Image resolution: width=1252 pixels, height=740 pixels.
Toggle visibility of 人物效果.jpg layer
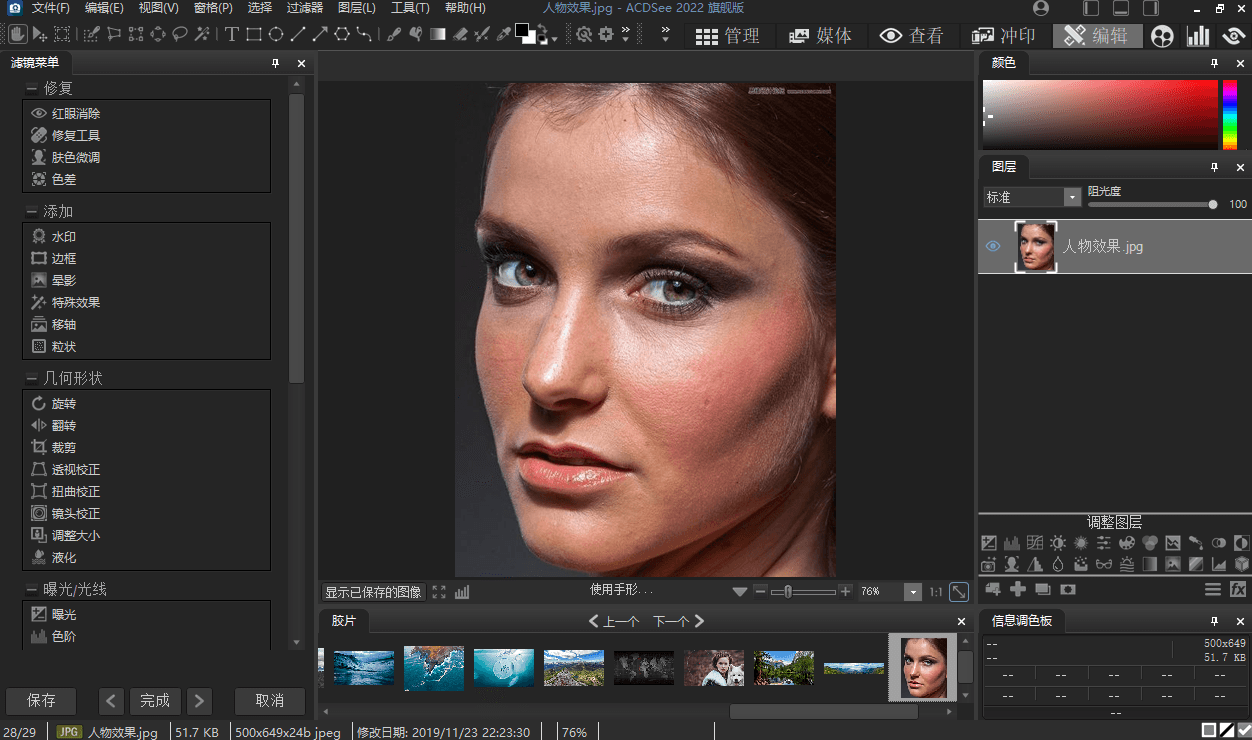(993, 246)
